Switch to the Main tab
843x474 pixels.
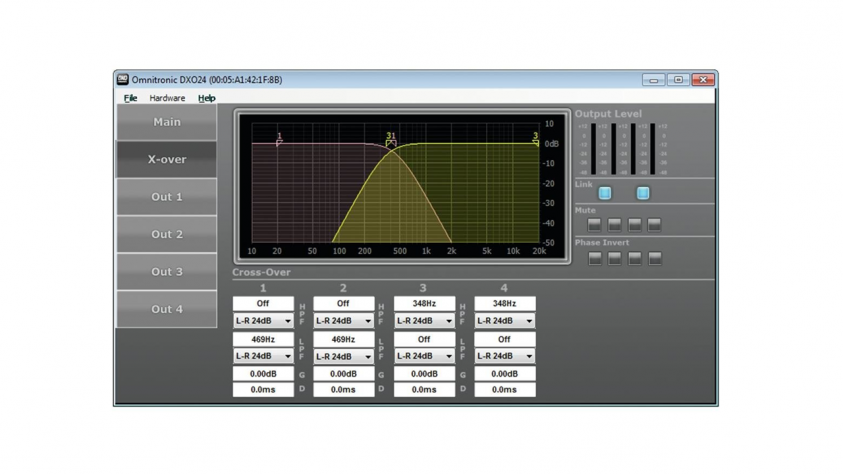167,122
